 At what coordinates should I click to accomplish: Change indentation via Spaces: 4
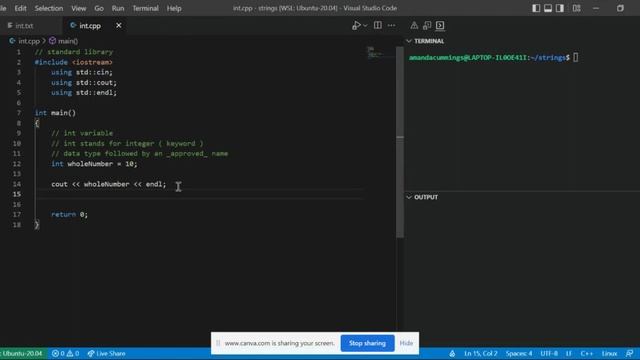pyautogui.click(x=519, y=353)
